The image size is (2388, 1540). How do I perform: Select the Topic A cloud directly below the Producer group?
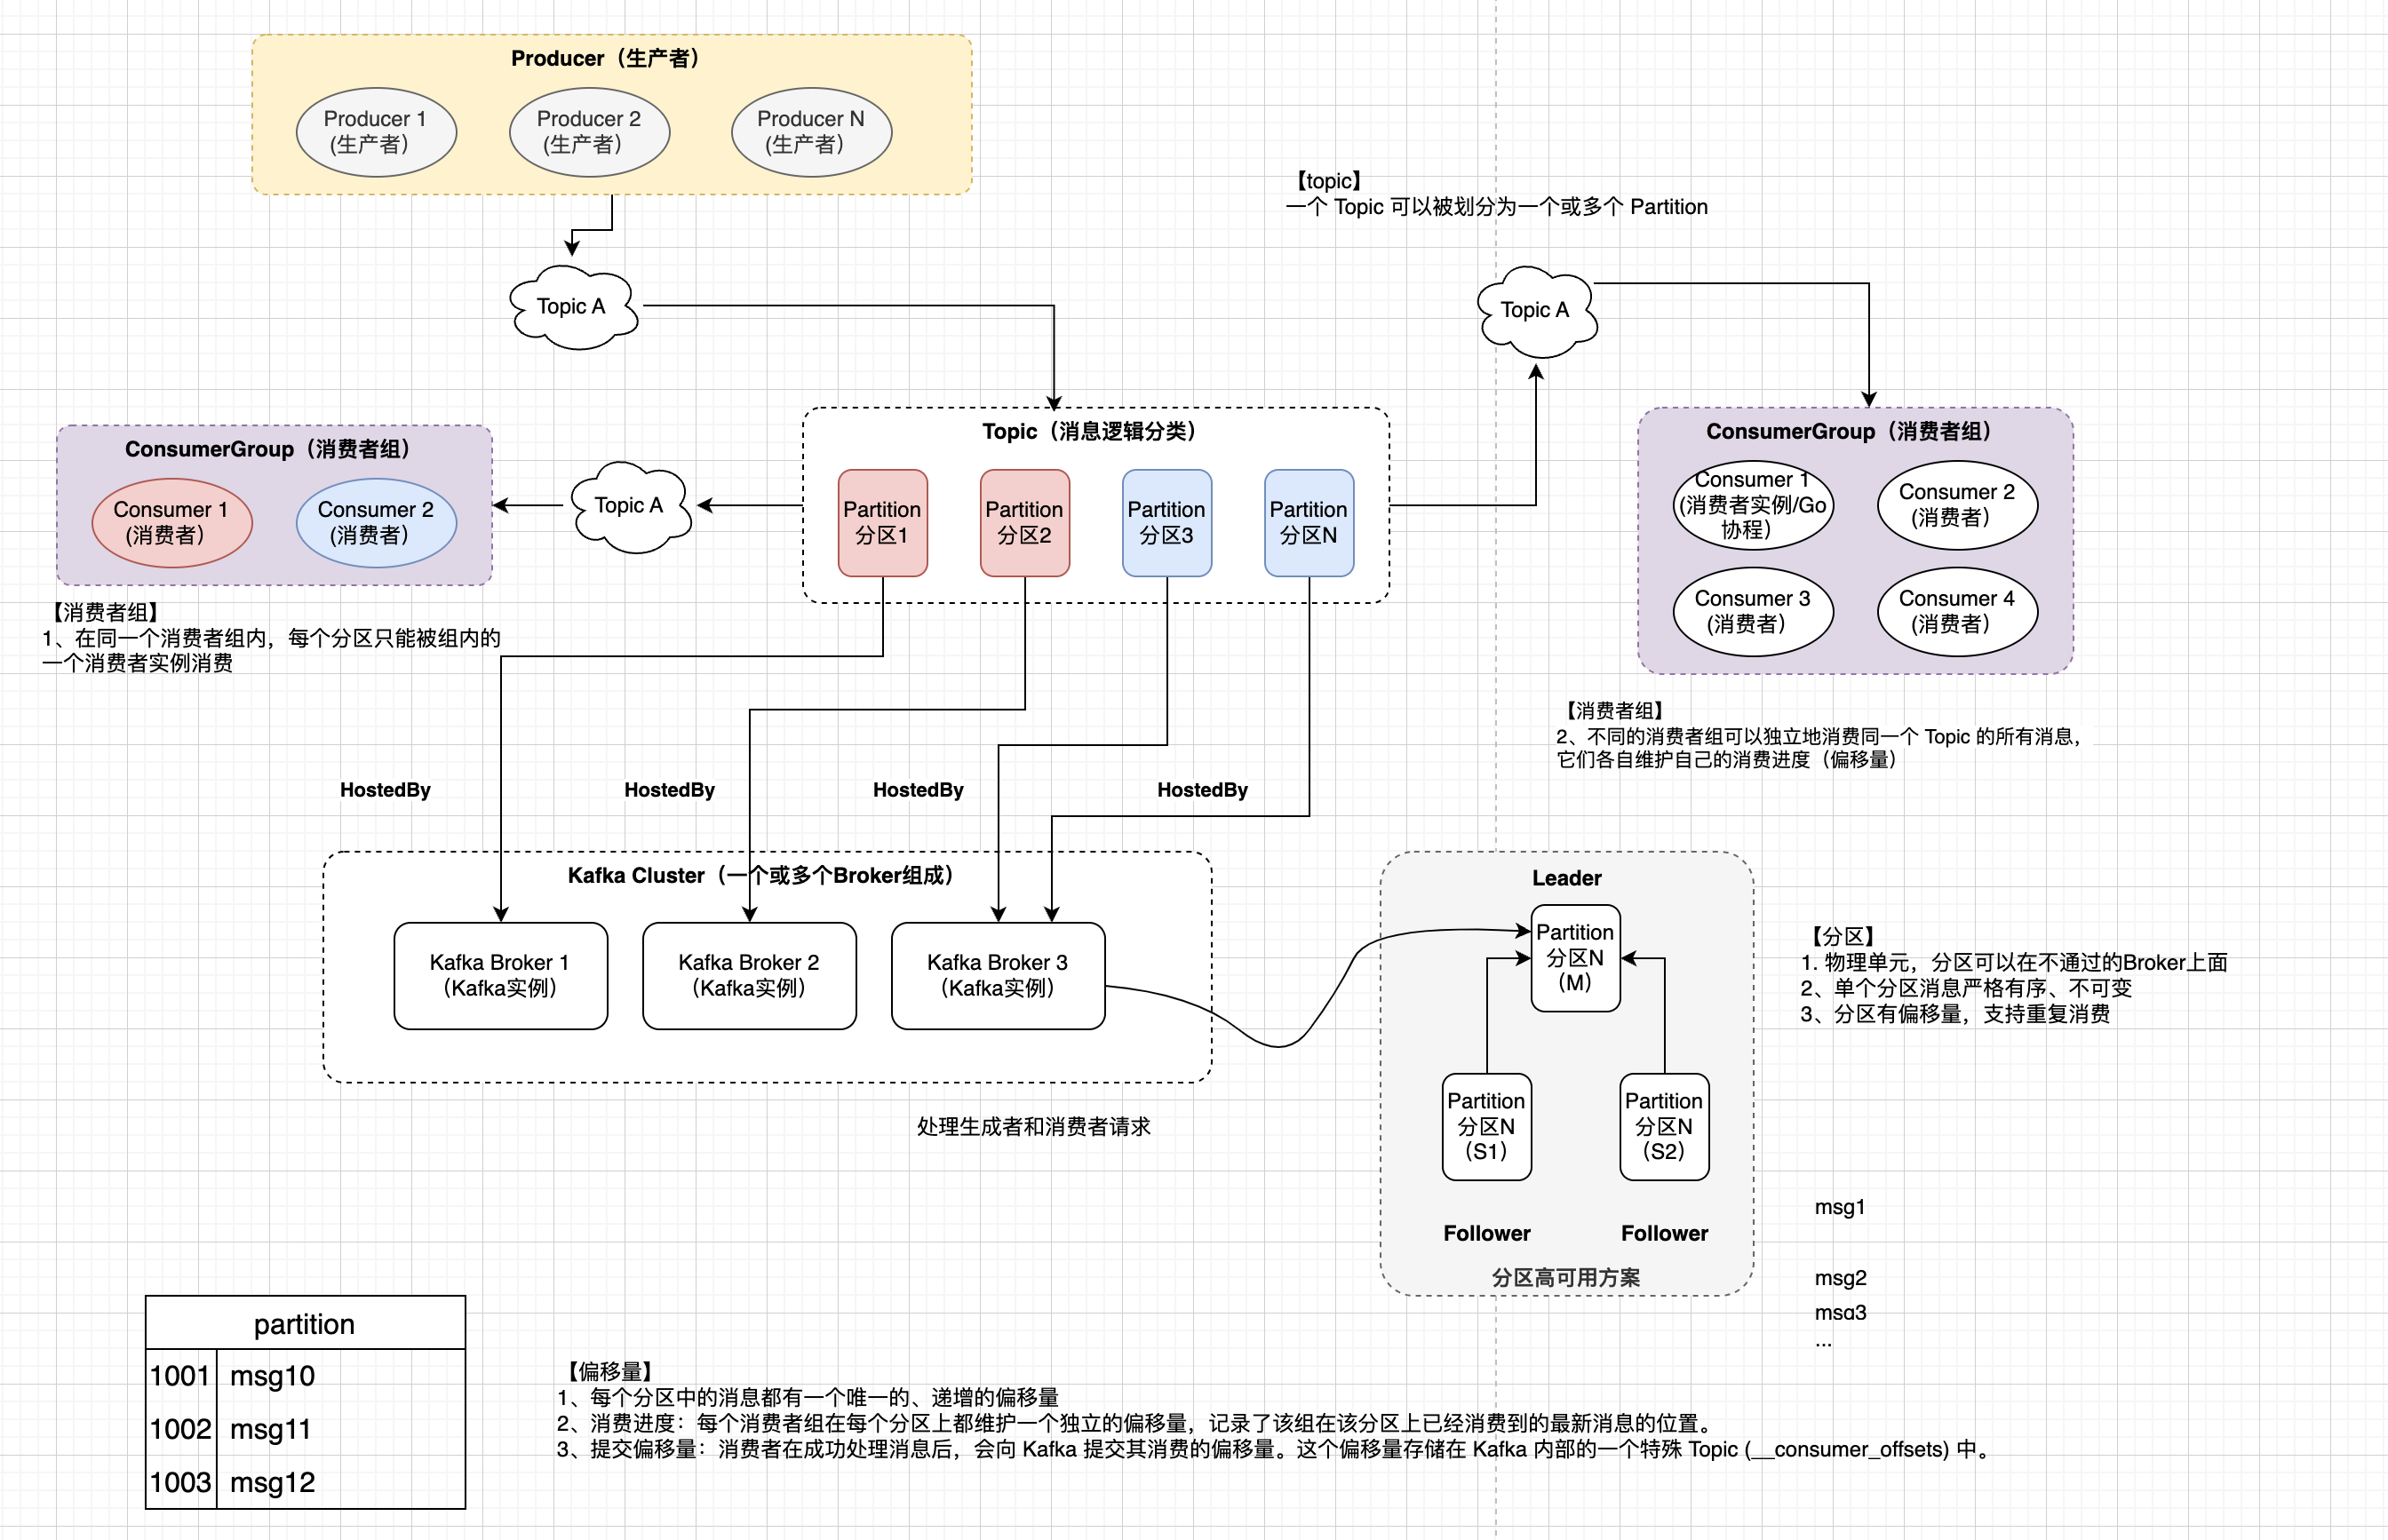click(x=572, y=307)
